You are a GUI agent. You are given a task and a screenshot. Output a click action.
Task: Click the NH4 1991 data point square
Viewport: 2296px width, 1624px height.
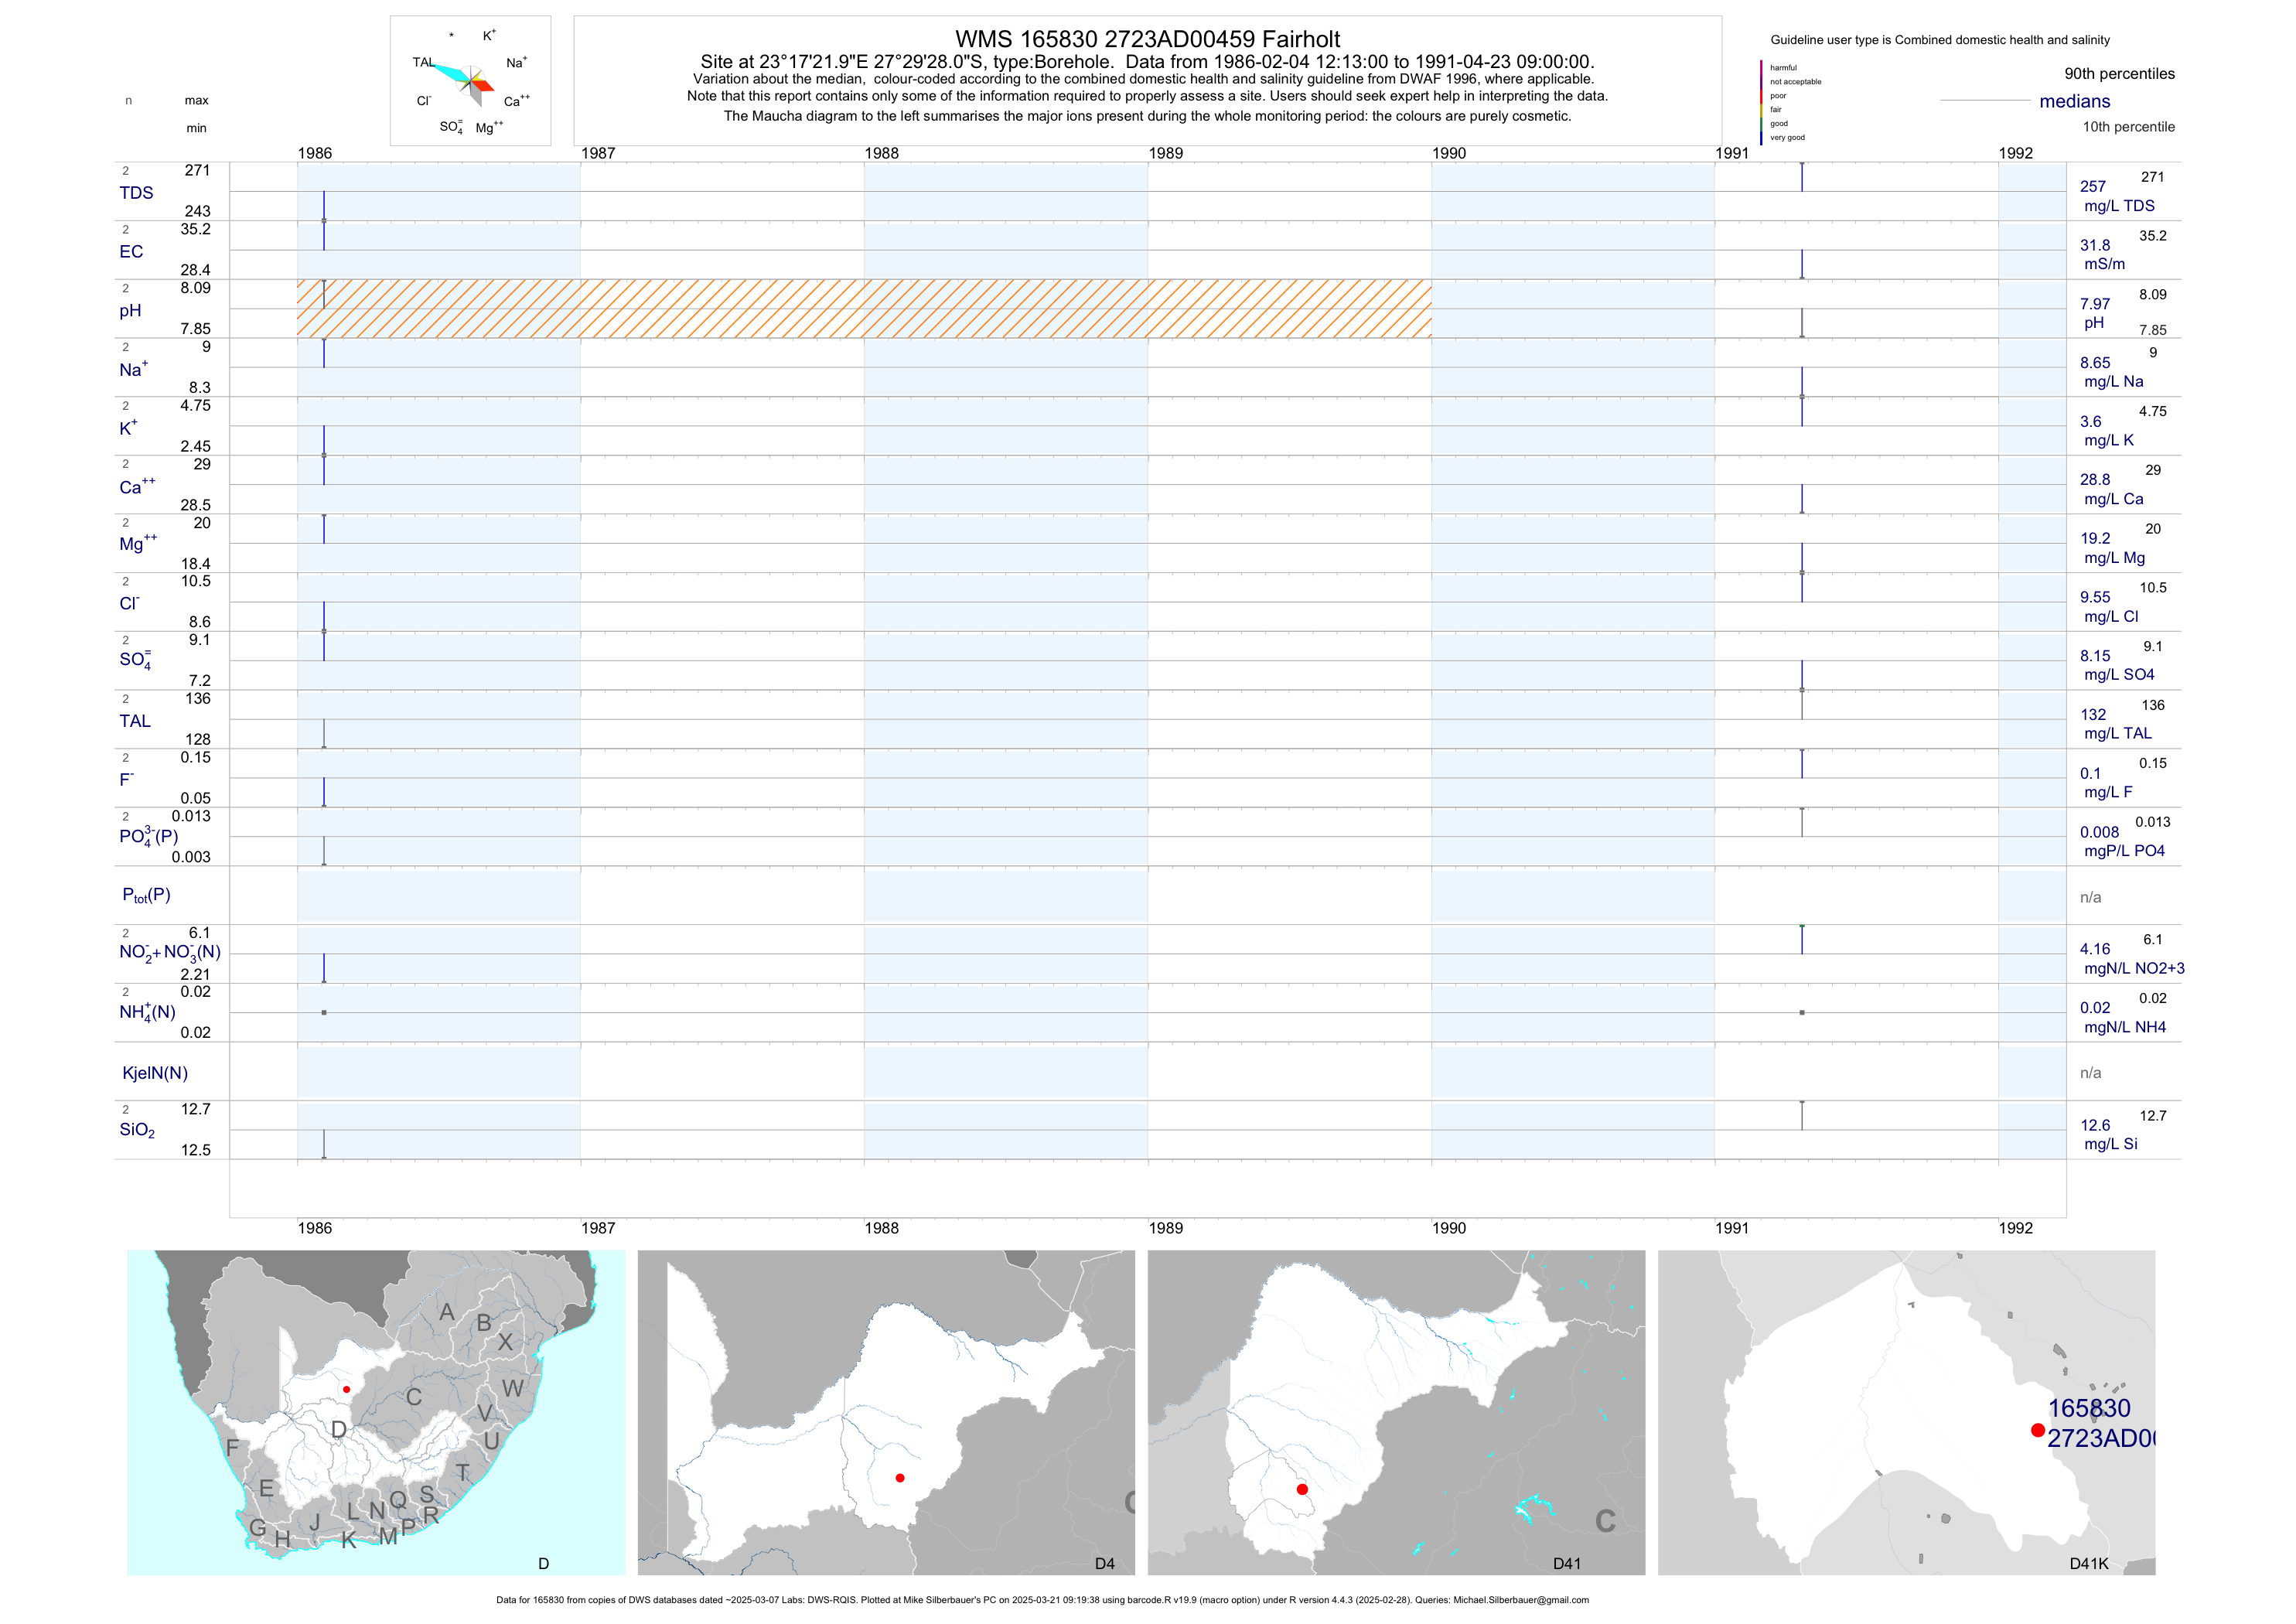click(x=1802, y=1012)
